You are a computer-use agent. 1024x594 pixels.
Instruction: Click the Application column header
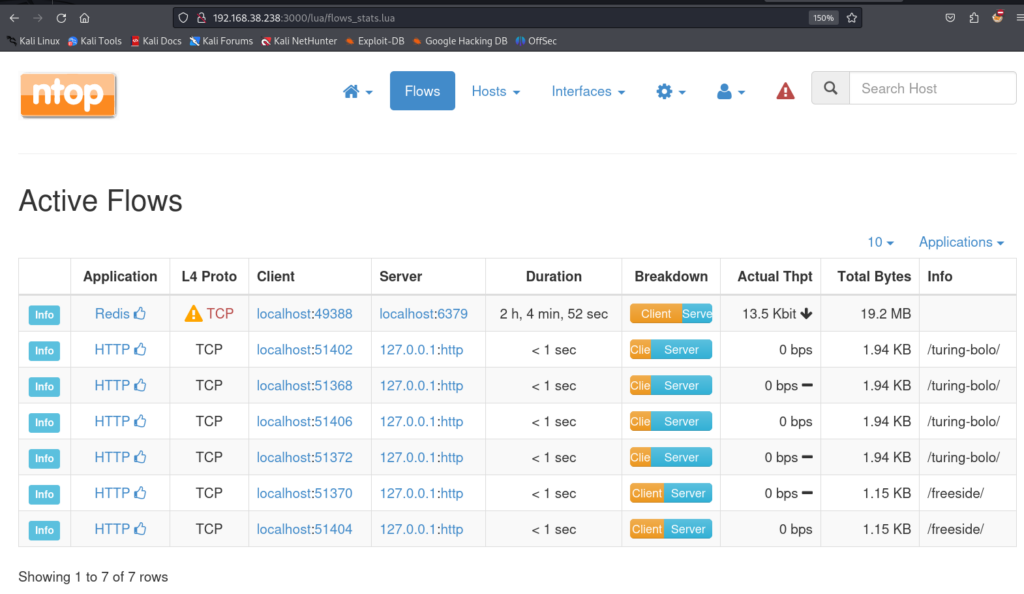click(x=120, y=277)
